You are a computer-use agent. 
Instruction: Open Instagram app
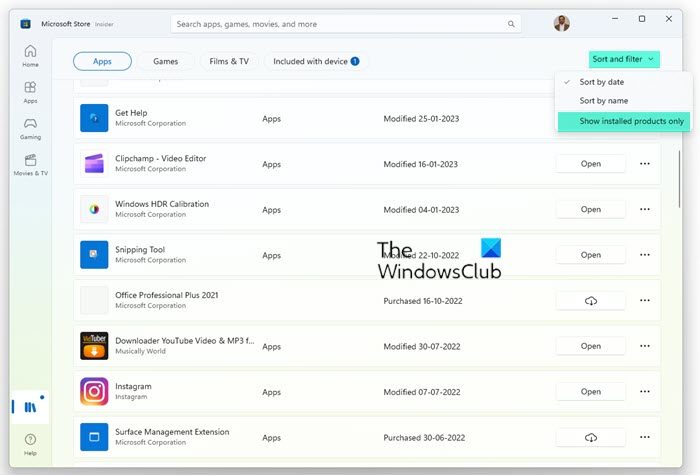(x=591, y=392)
